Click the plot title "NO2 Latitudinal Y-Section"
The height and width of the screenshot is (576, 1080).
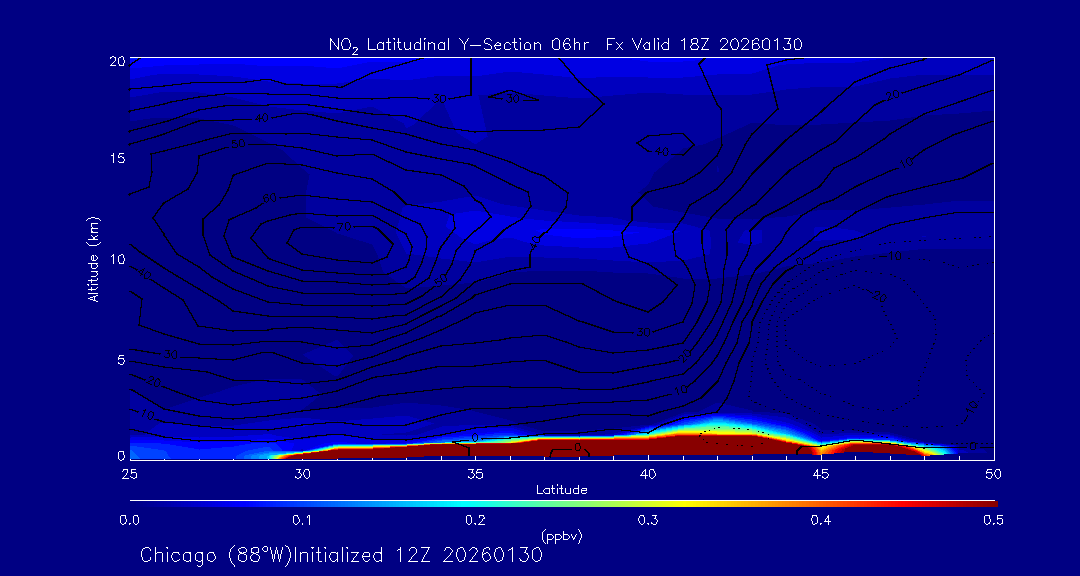tap(437, 45)
